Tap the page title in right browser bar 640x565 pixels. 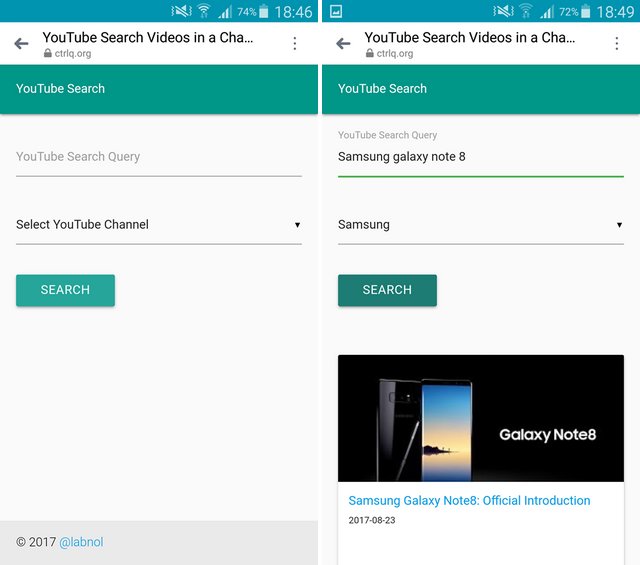(469, 38)
